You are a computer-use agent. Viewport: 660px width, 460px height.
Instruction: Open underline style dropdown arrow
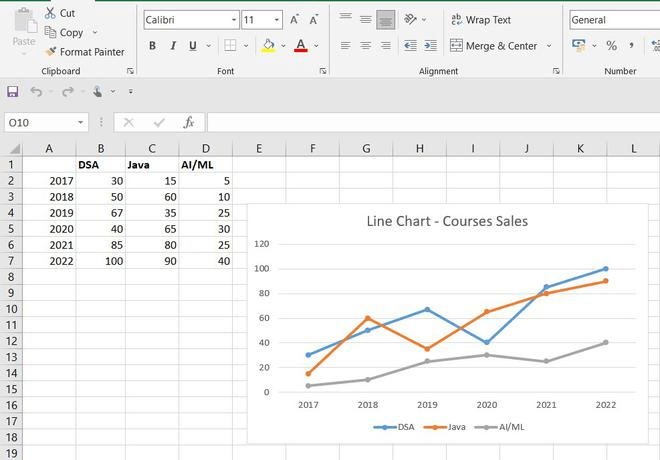(x=208, y=45)
